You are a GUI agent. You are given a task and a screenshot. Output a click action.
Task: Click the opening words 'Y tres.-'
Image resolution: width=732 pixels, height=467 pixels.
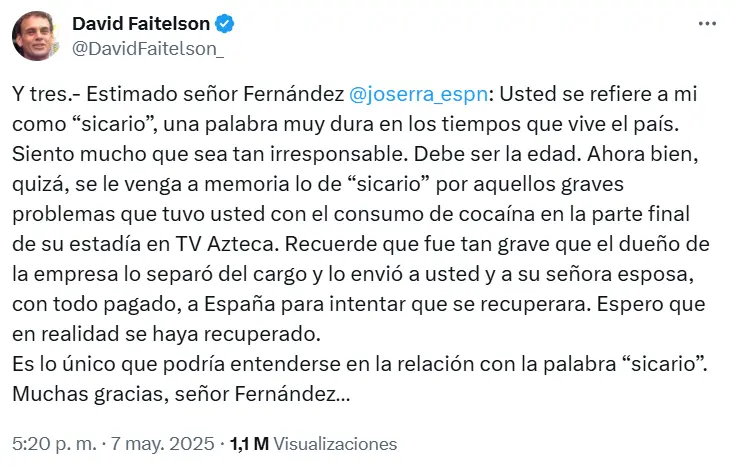tap(46, 94)
